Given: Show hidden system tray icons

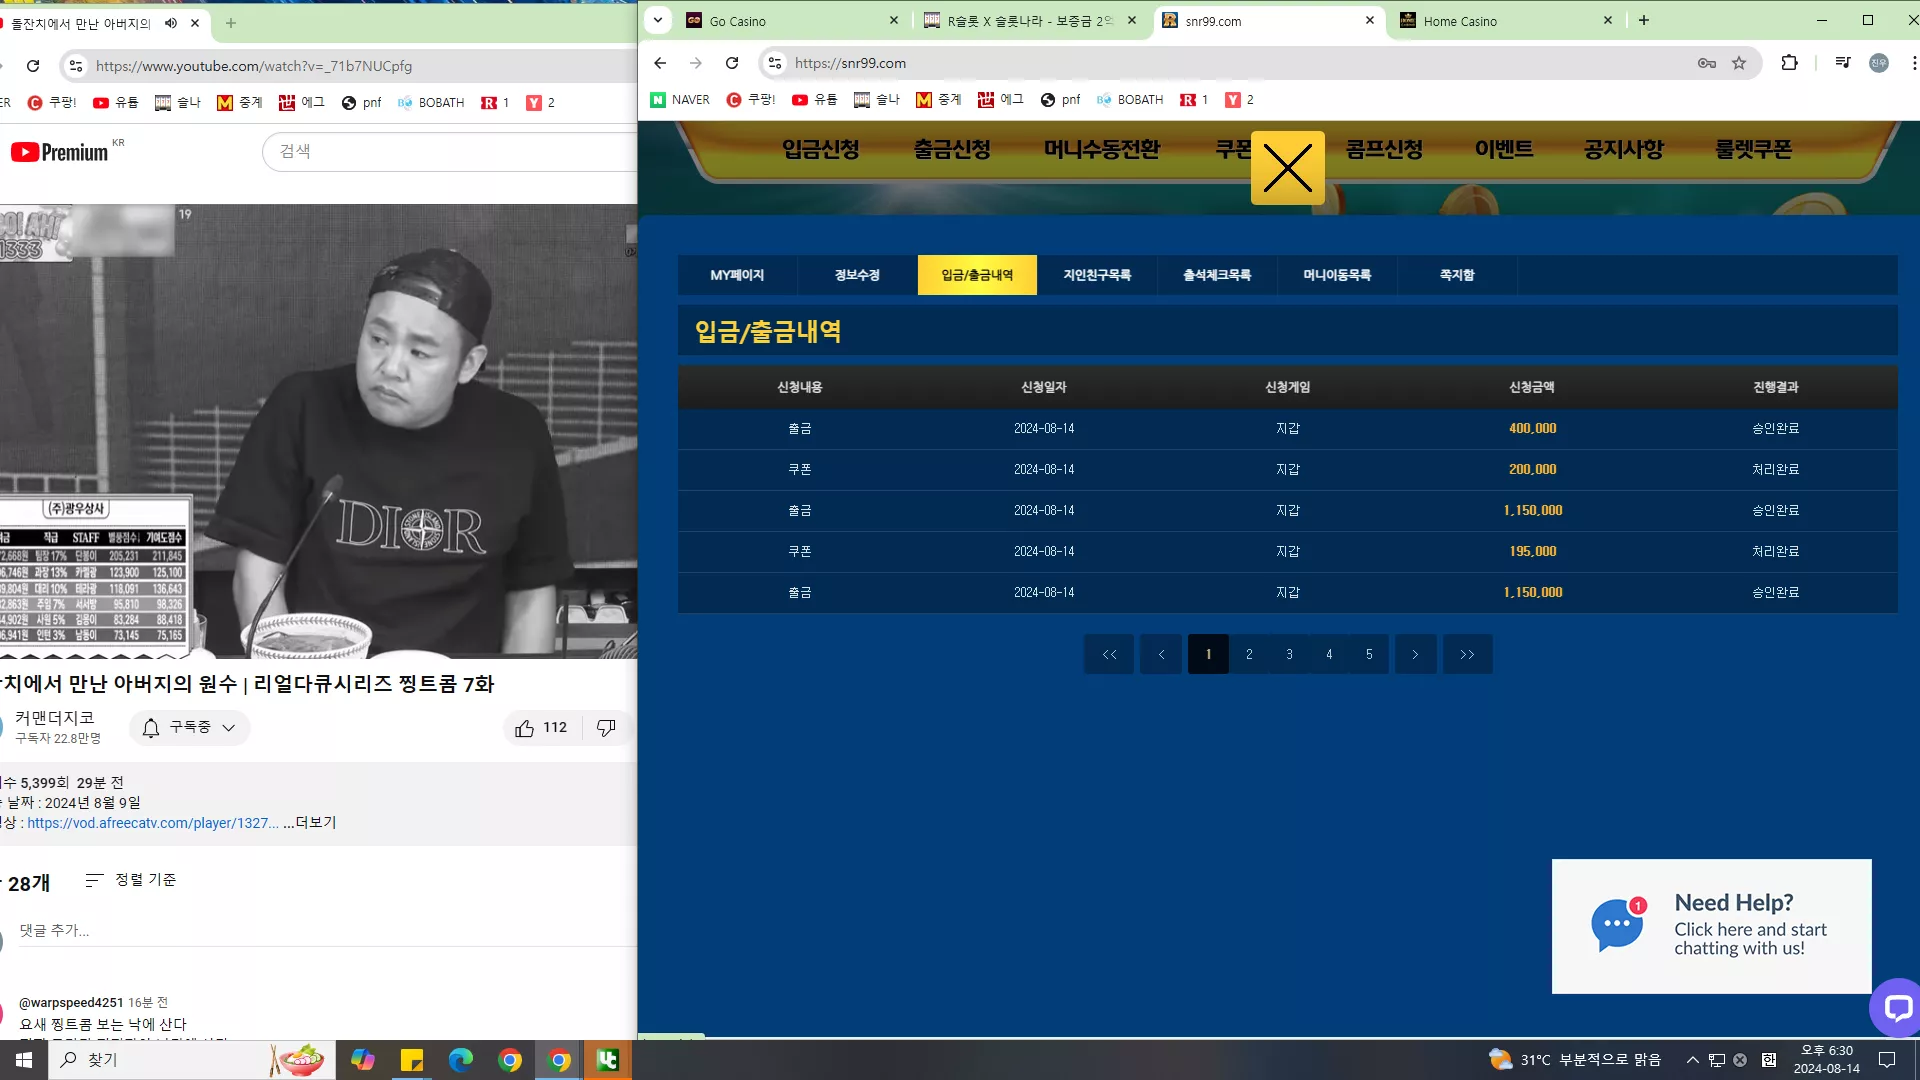Looking at the screenshot, I should 1692,1060.
